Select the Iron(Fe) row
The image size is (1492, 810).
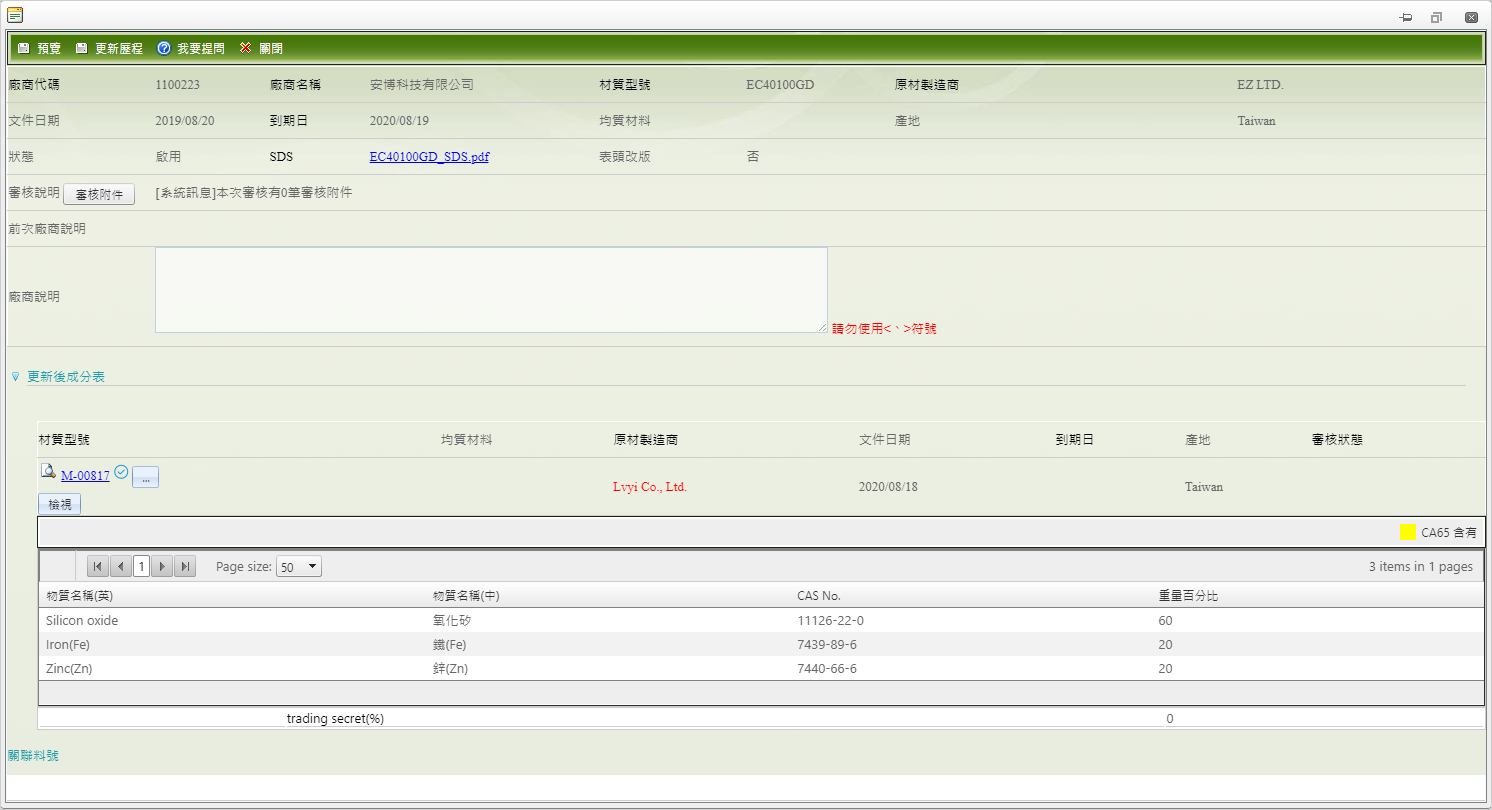761,644
